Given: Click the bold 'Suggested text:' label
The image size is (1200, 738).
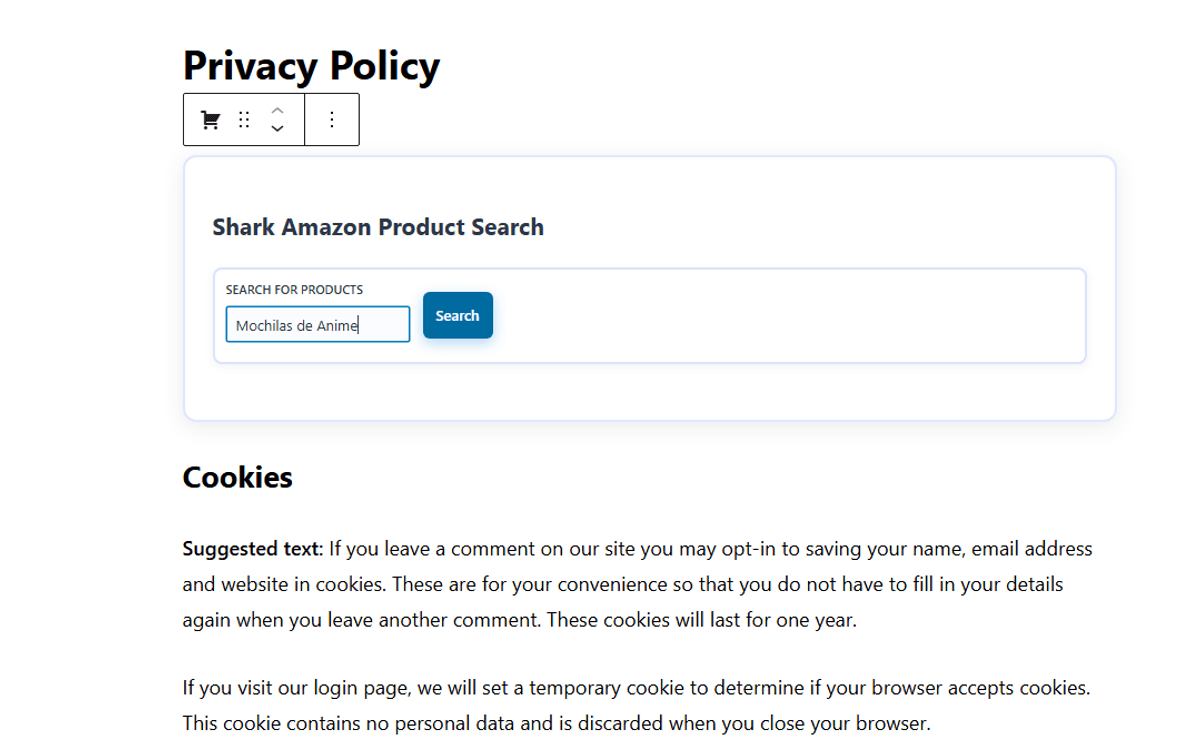Looking at the screenshot, I should pyautogui.click(x=252, y=549).
